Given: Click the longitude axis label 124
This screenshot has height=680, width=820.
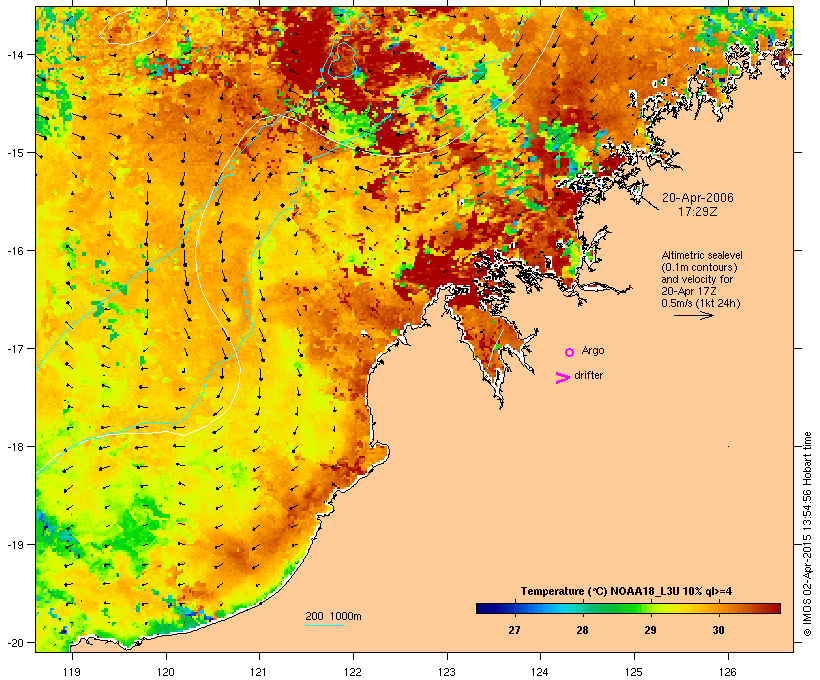Looking at the screenshot, I should click(540, 672).
